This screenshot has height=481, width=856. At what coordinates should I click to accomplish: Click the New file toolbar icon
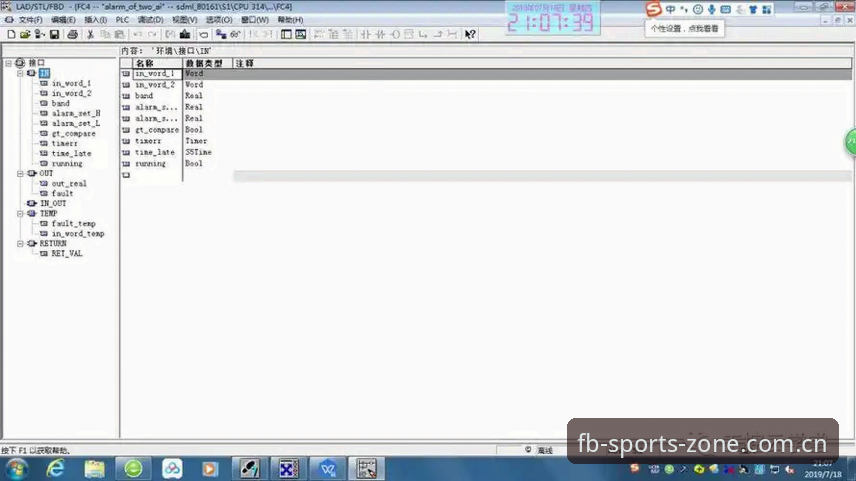[x=11, y=34]
